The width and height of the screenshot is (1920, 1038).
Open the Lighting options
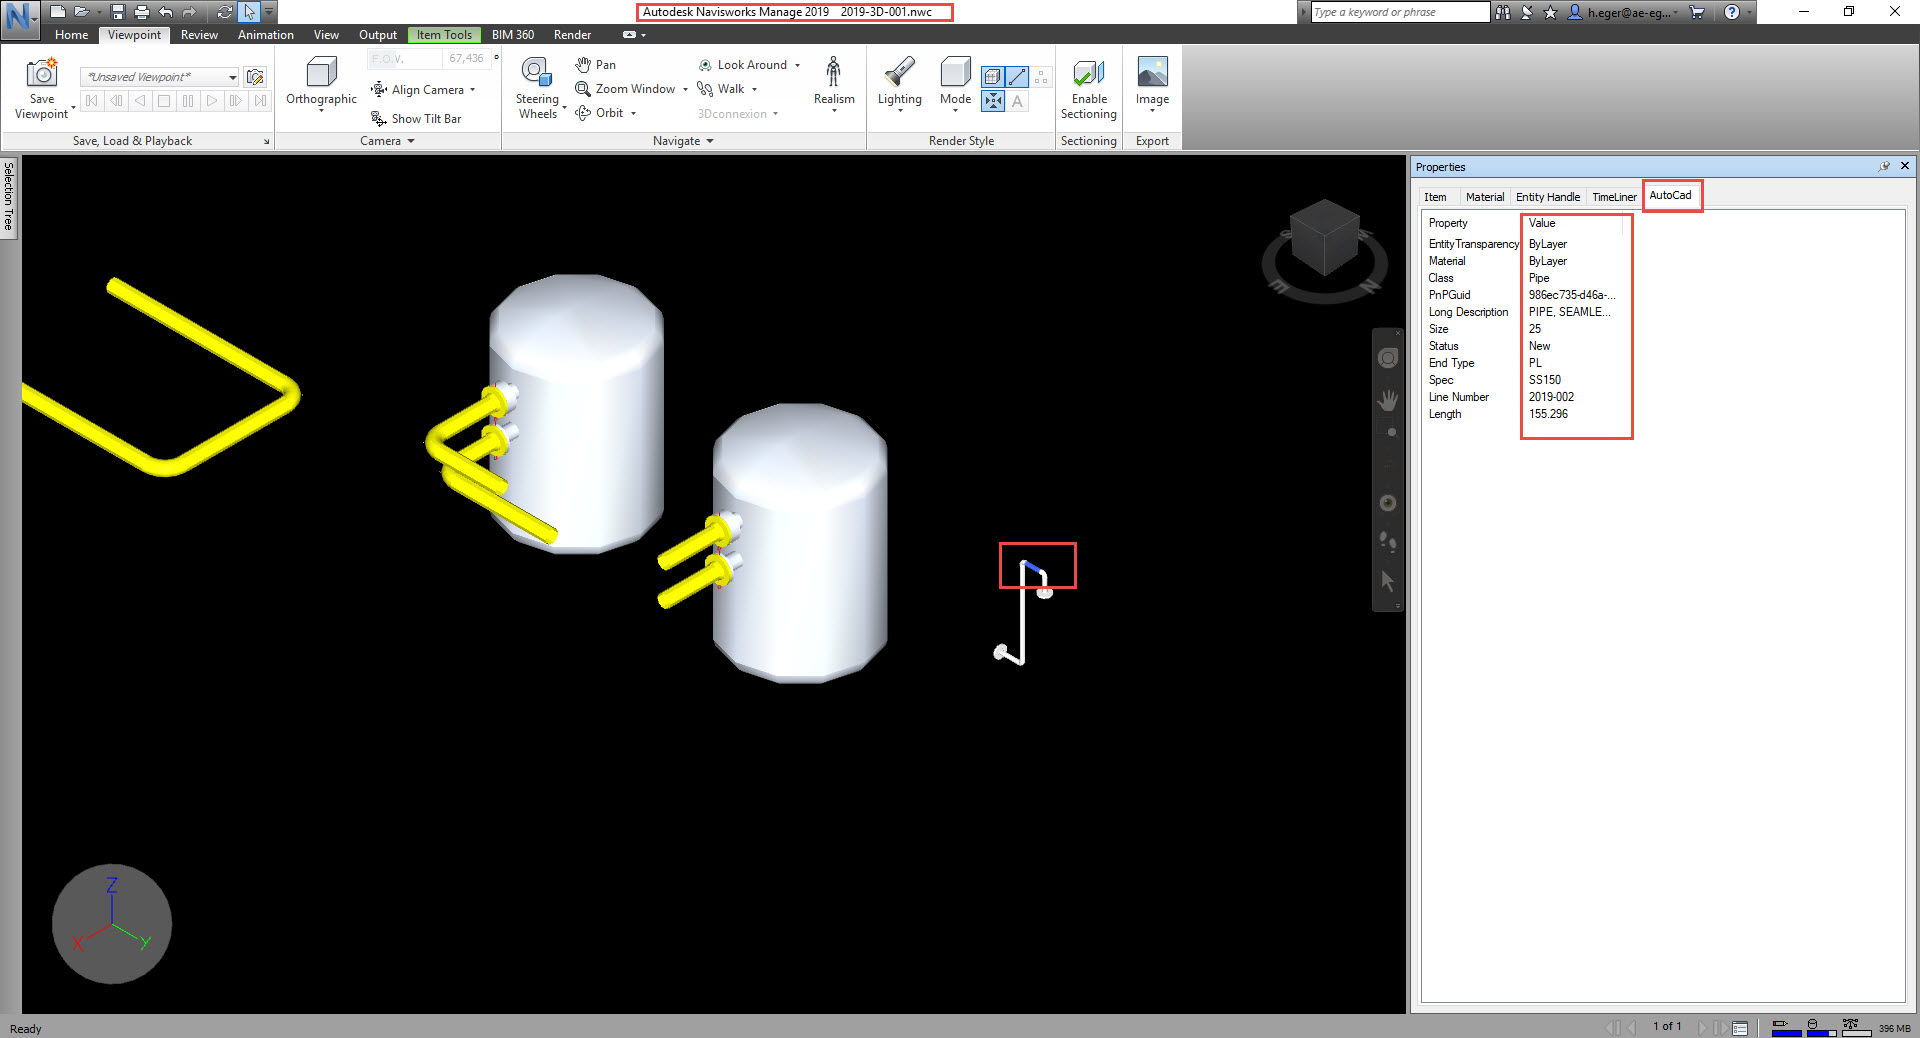pos(898,84)
